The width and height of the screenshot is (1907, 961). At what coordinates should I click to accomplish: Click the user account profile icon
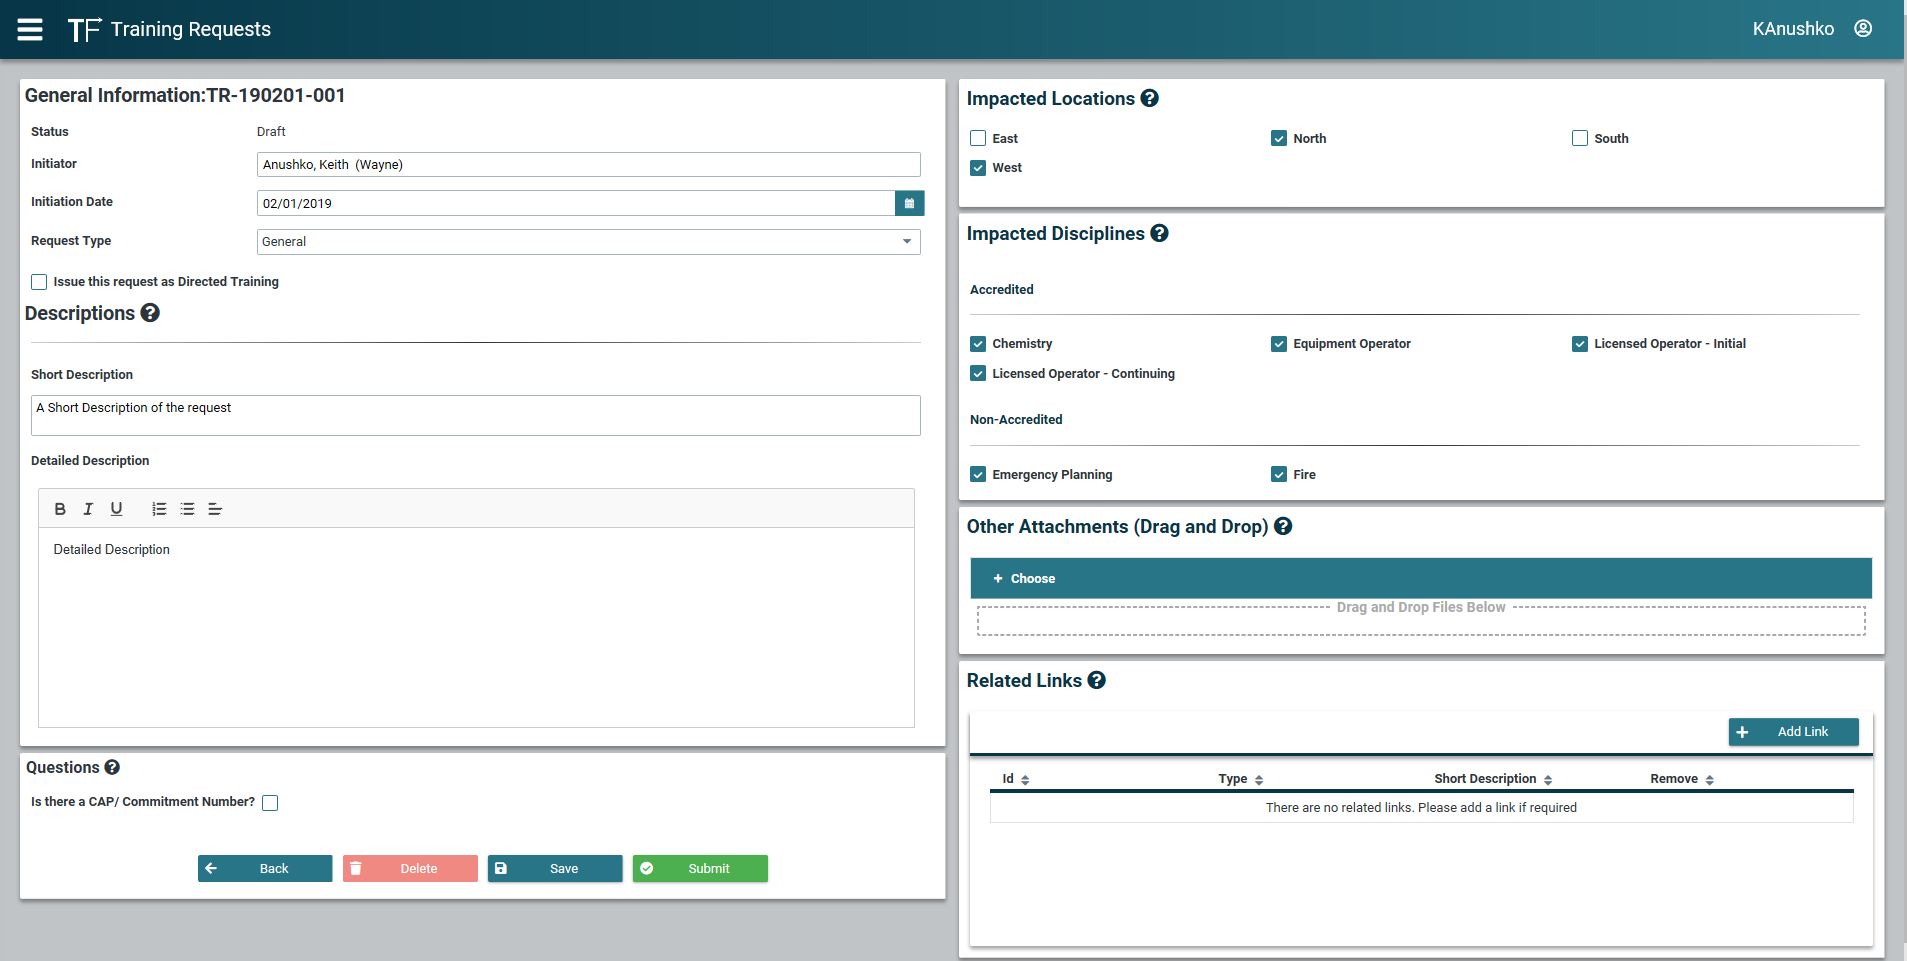point(1862,29)
